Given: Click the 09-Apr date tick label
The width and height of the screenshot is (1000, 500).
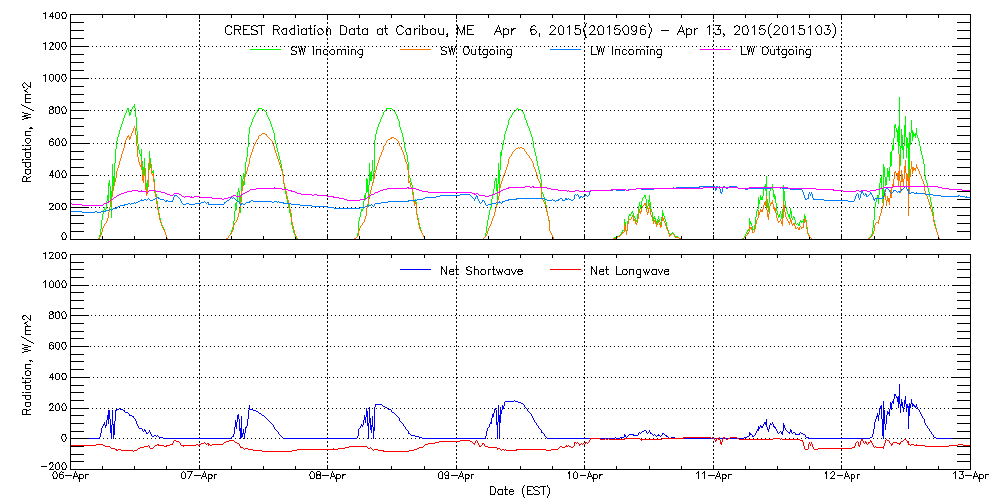Looking at the screenshot, I should [456, 477].
